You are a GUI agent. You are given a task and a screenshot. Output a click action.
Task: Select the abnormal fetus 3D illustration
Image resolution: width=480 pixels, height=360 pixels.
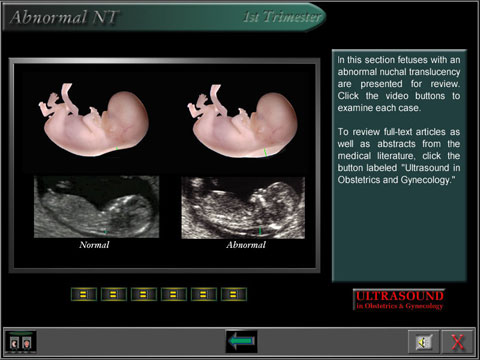click(x=242, y=121)
